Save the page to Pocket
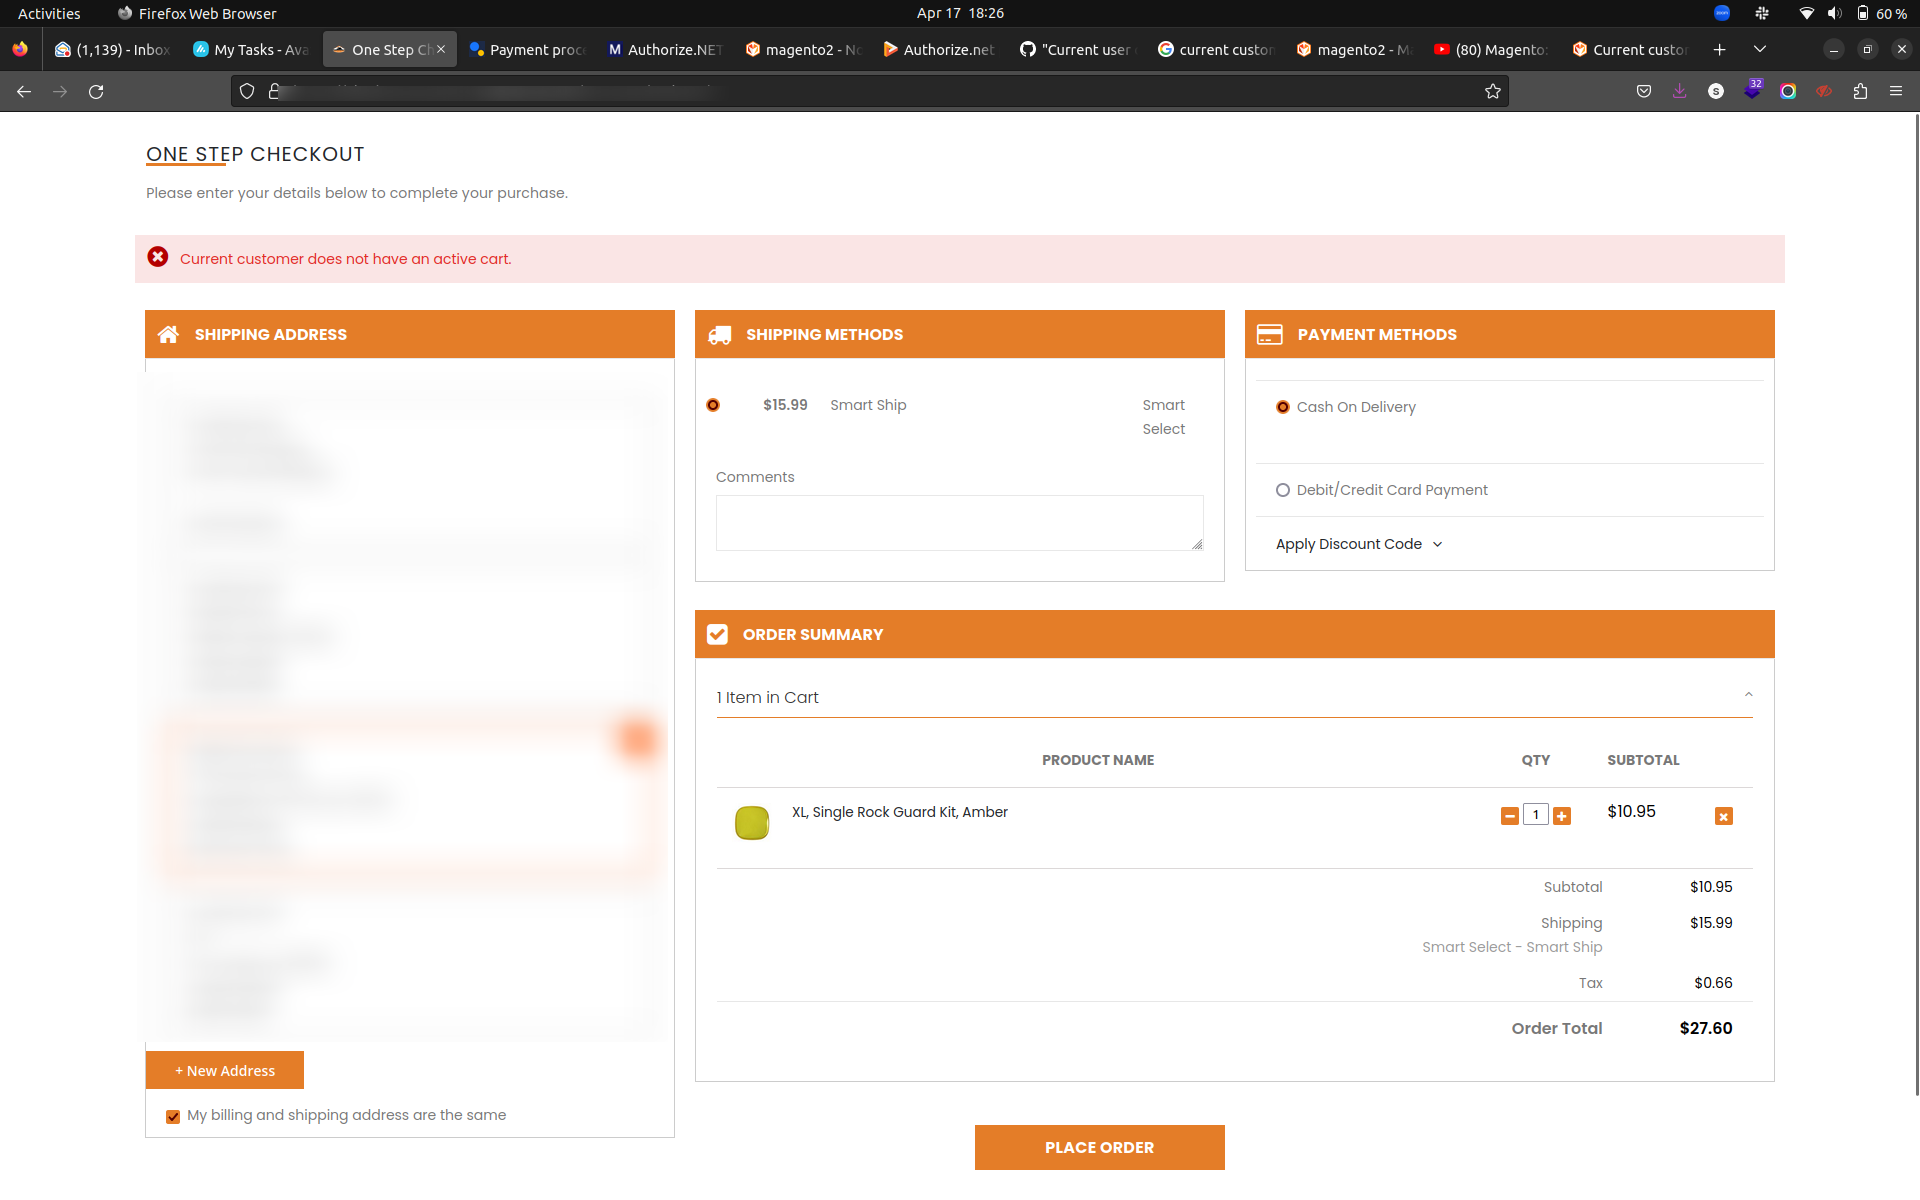Screen dimensions: 1920x1200 click(1644, 91)
